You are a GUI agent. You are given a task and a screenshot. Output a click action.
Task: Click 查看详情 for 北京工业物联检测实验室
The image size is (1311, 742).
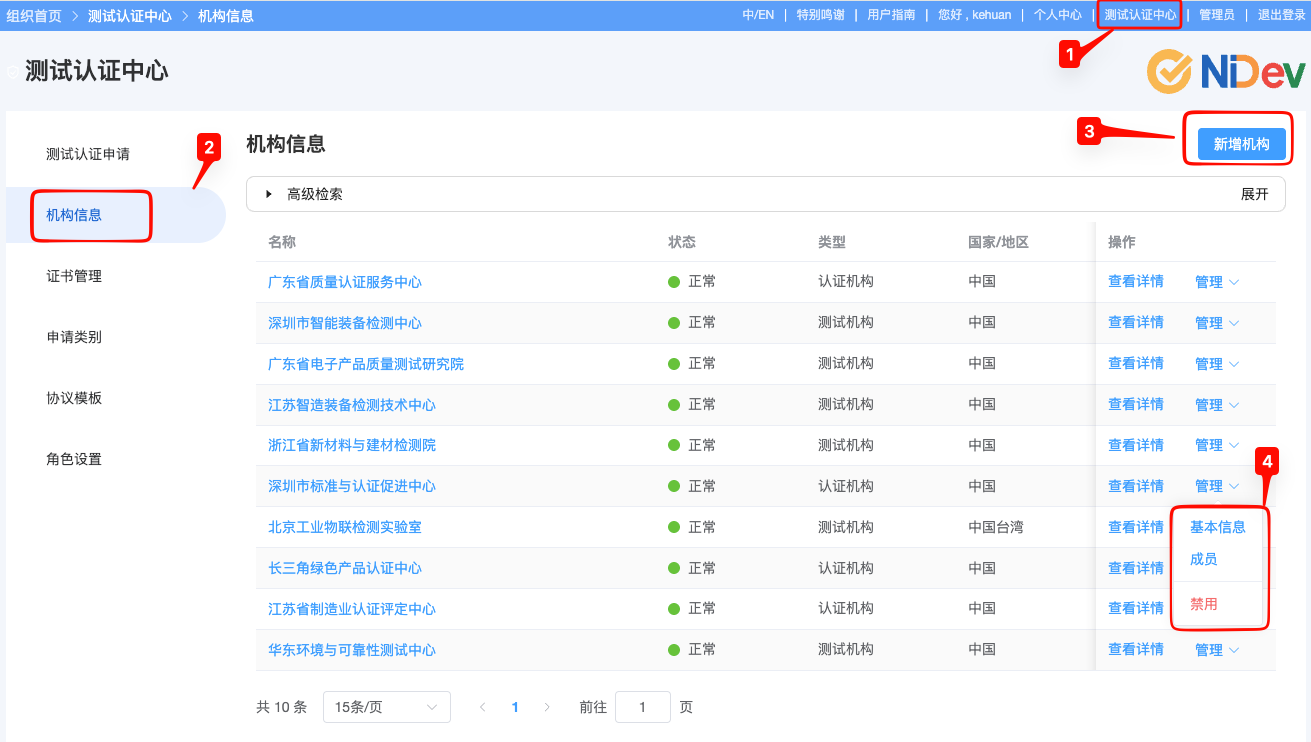click(1136, 527)
